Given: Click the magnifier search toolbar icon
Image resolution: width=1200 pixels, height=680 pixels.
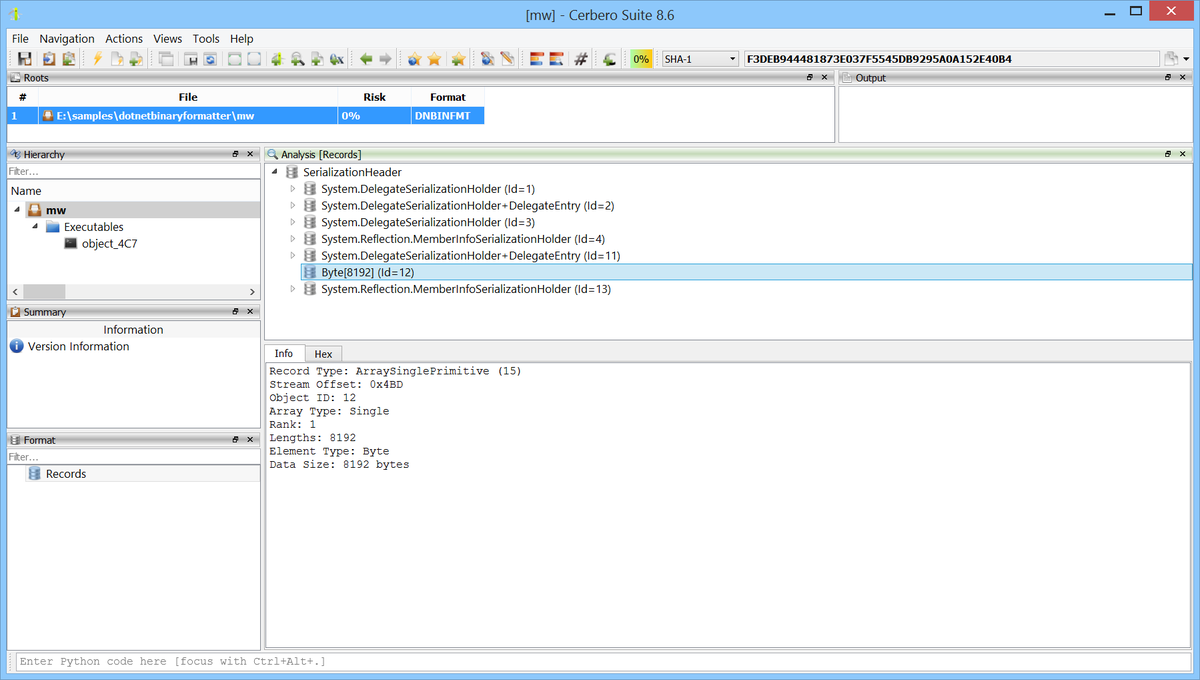Looking at the screenshot, I should click(297, 59).
